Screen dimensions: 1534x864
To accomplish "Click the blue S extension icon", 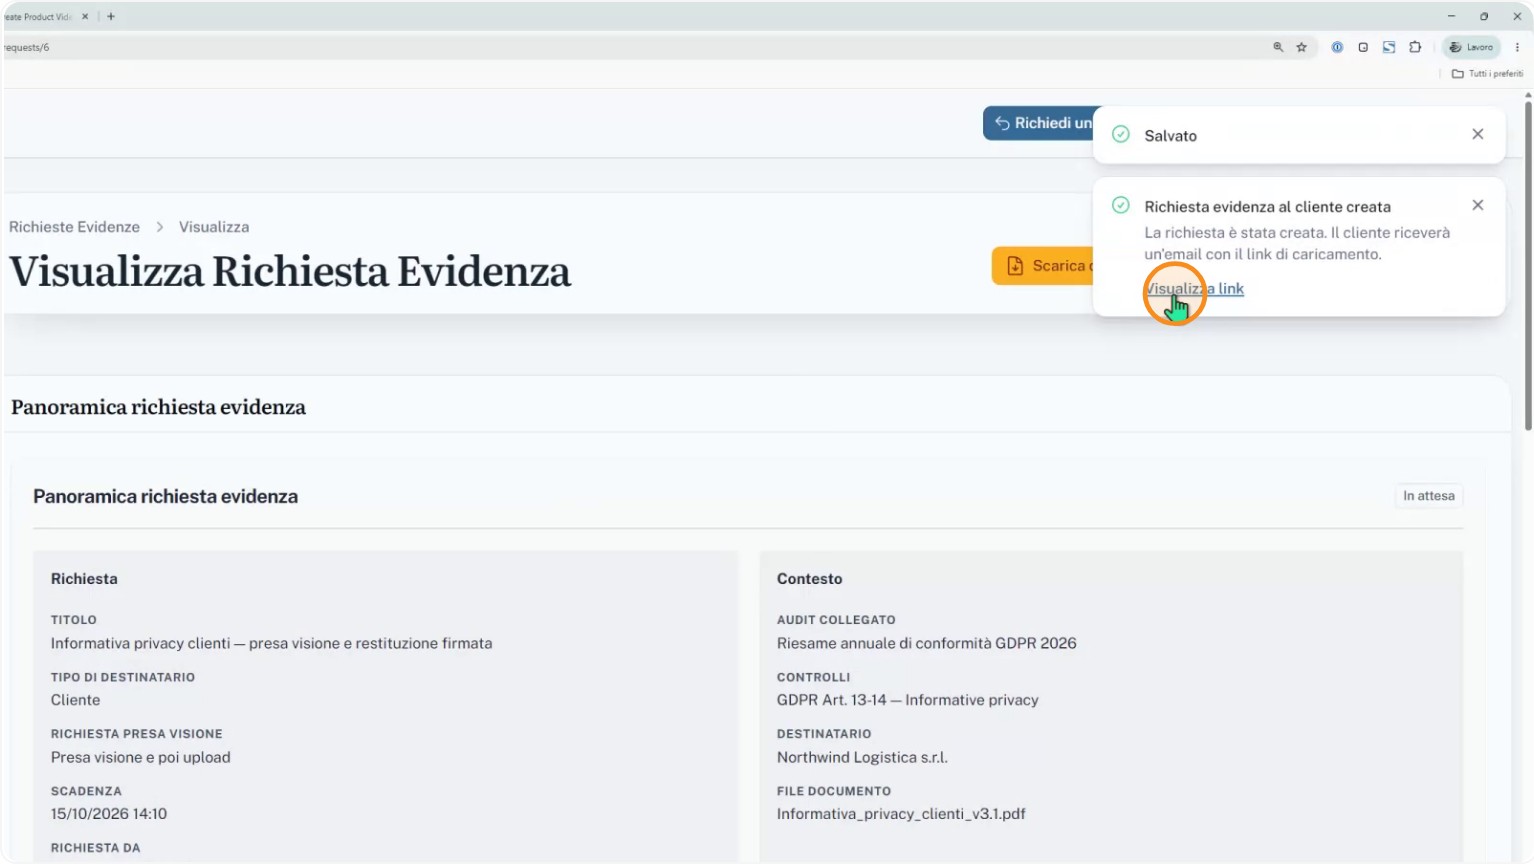I will pyautogui.click(x=1389, y=47).
